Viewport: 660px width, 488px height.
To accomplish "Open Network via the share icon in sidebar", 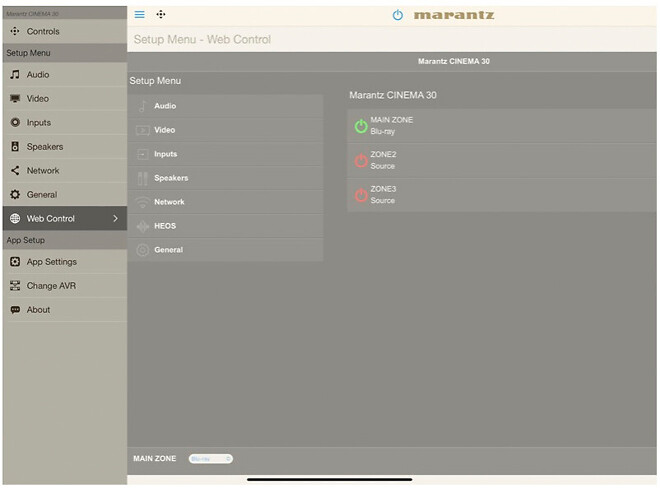I will tap(15, 171).
